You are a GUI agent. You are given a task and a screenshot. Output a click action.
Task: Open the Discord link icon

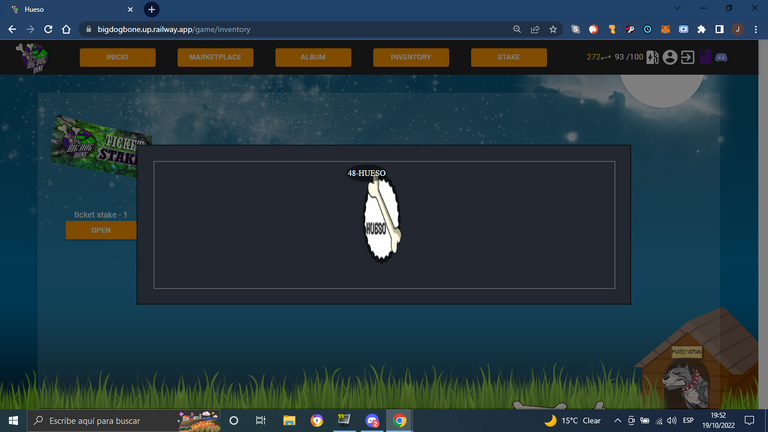click(x=721, y=57)
